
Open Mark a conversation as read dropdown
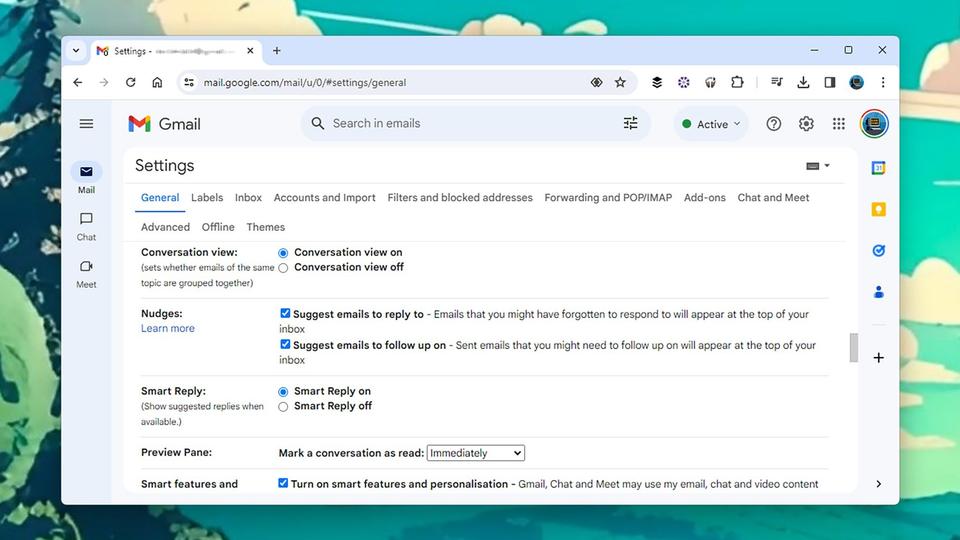click(475, 453)
